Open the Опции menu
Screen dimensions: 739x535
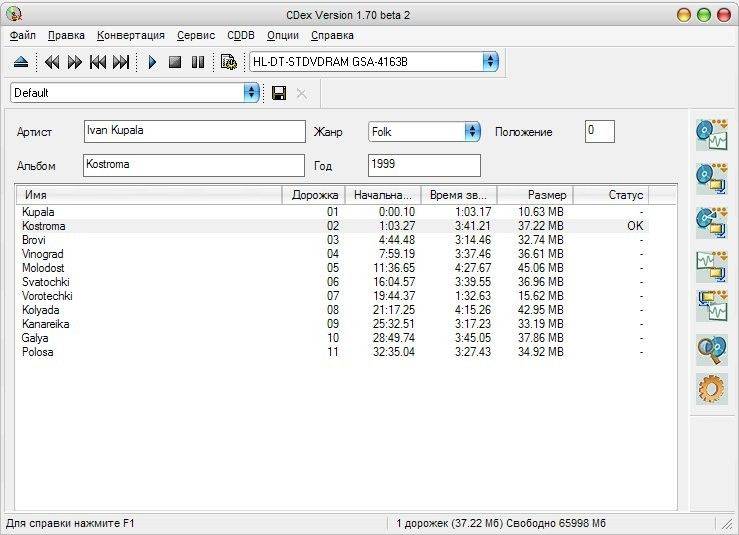(x=283, y=35)
